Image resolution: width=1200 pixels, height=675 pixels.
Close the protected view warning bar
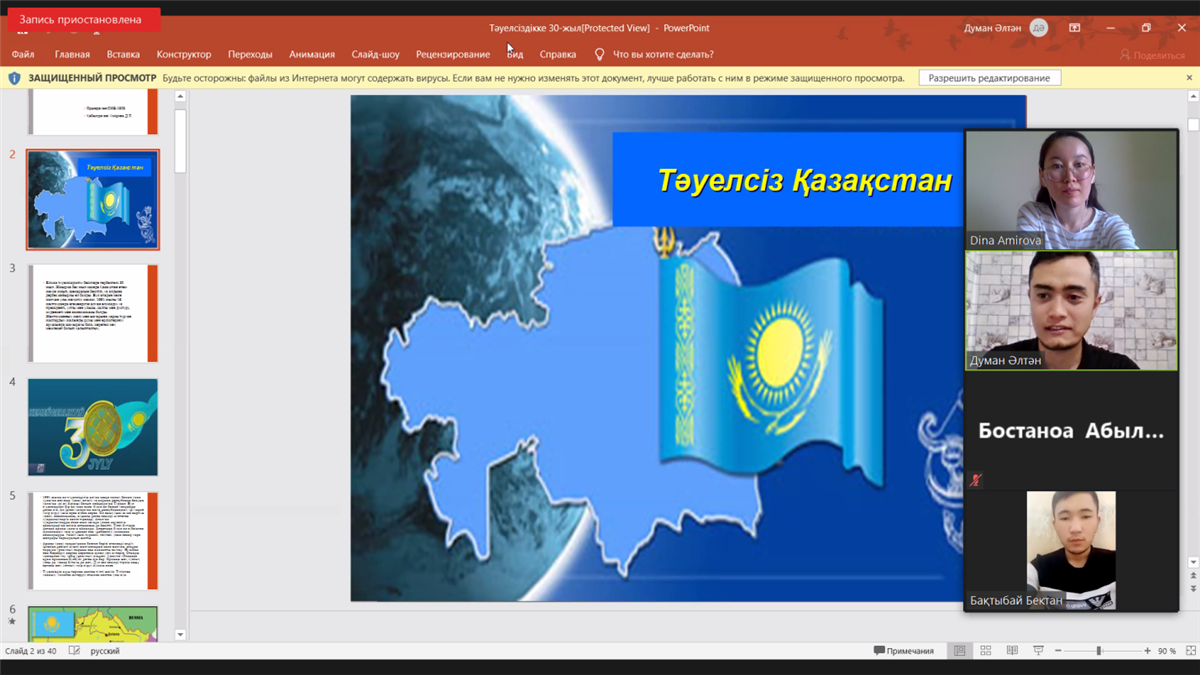(x=1190, y=78)
